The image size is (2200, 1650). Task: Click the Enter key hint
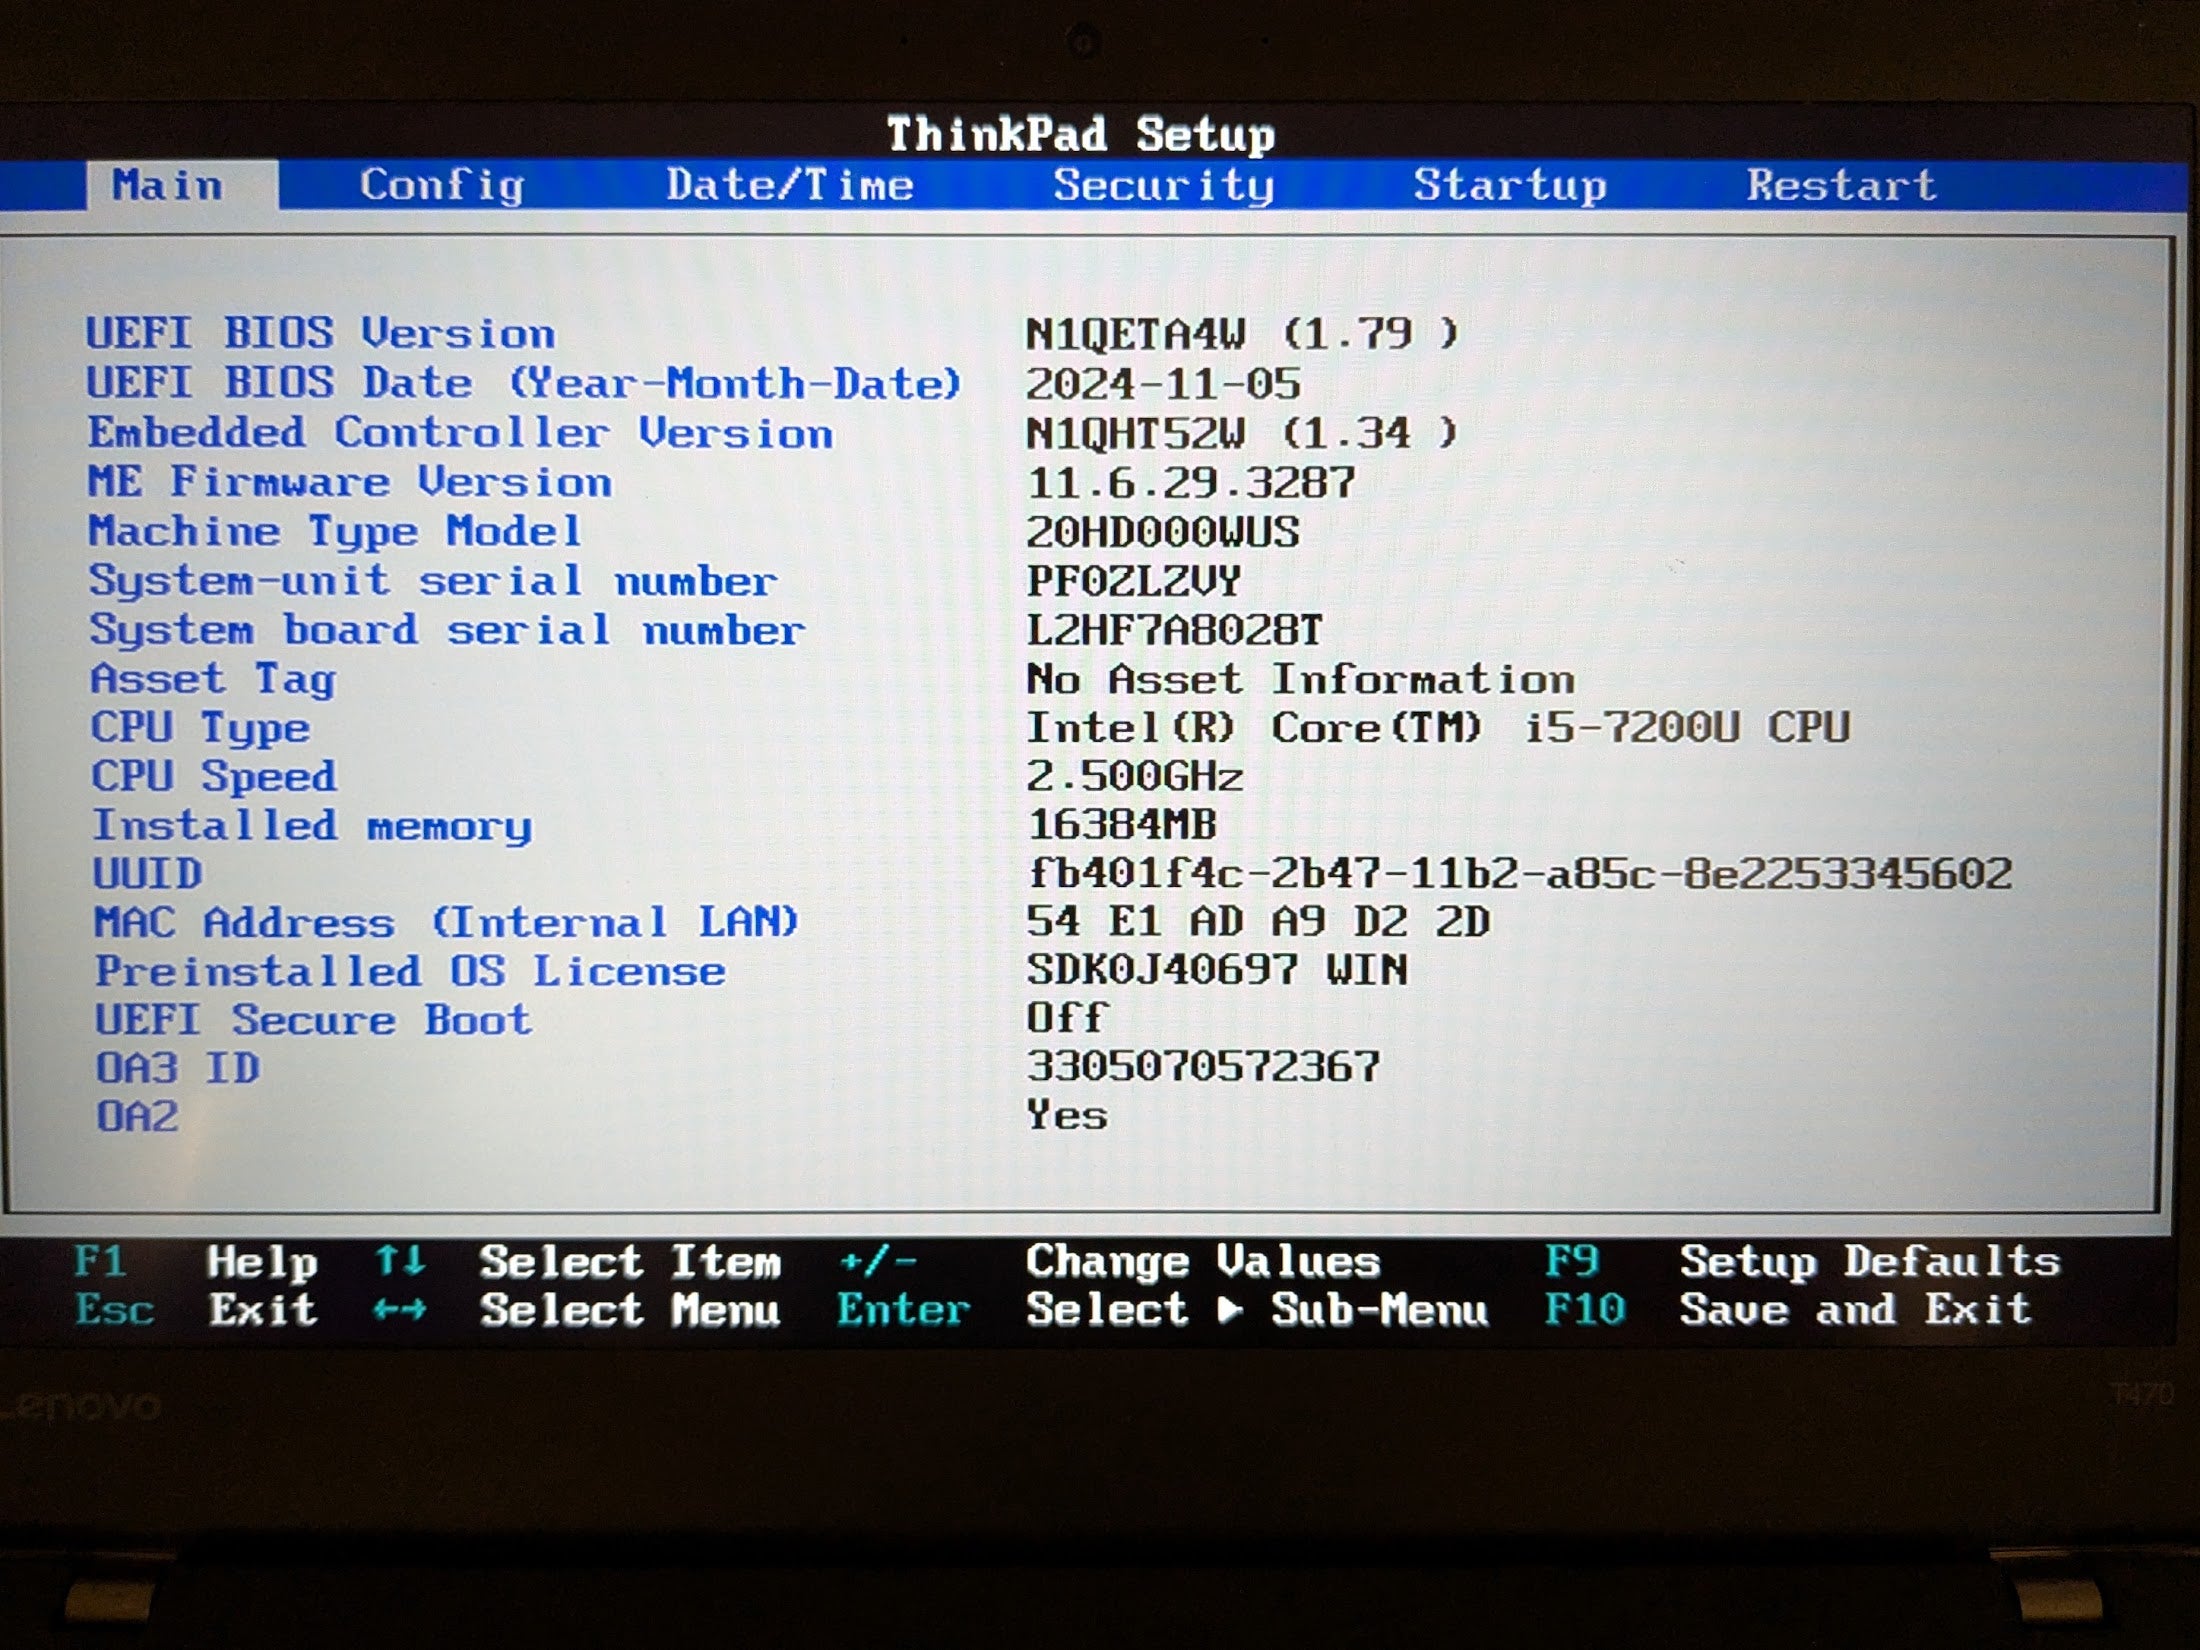[x=903, y=1309]
